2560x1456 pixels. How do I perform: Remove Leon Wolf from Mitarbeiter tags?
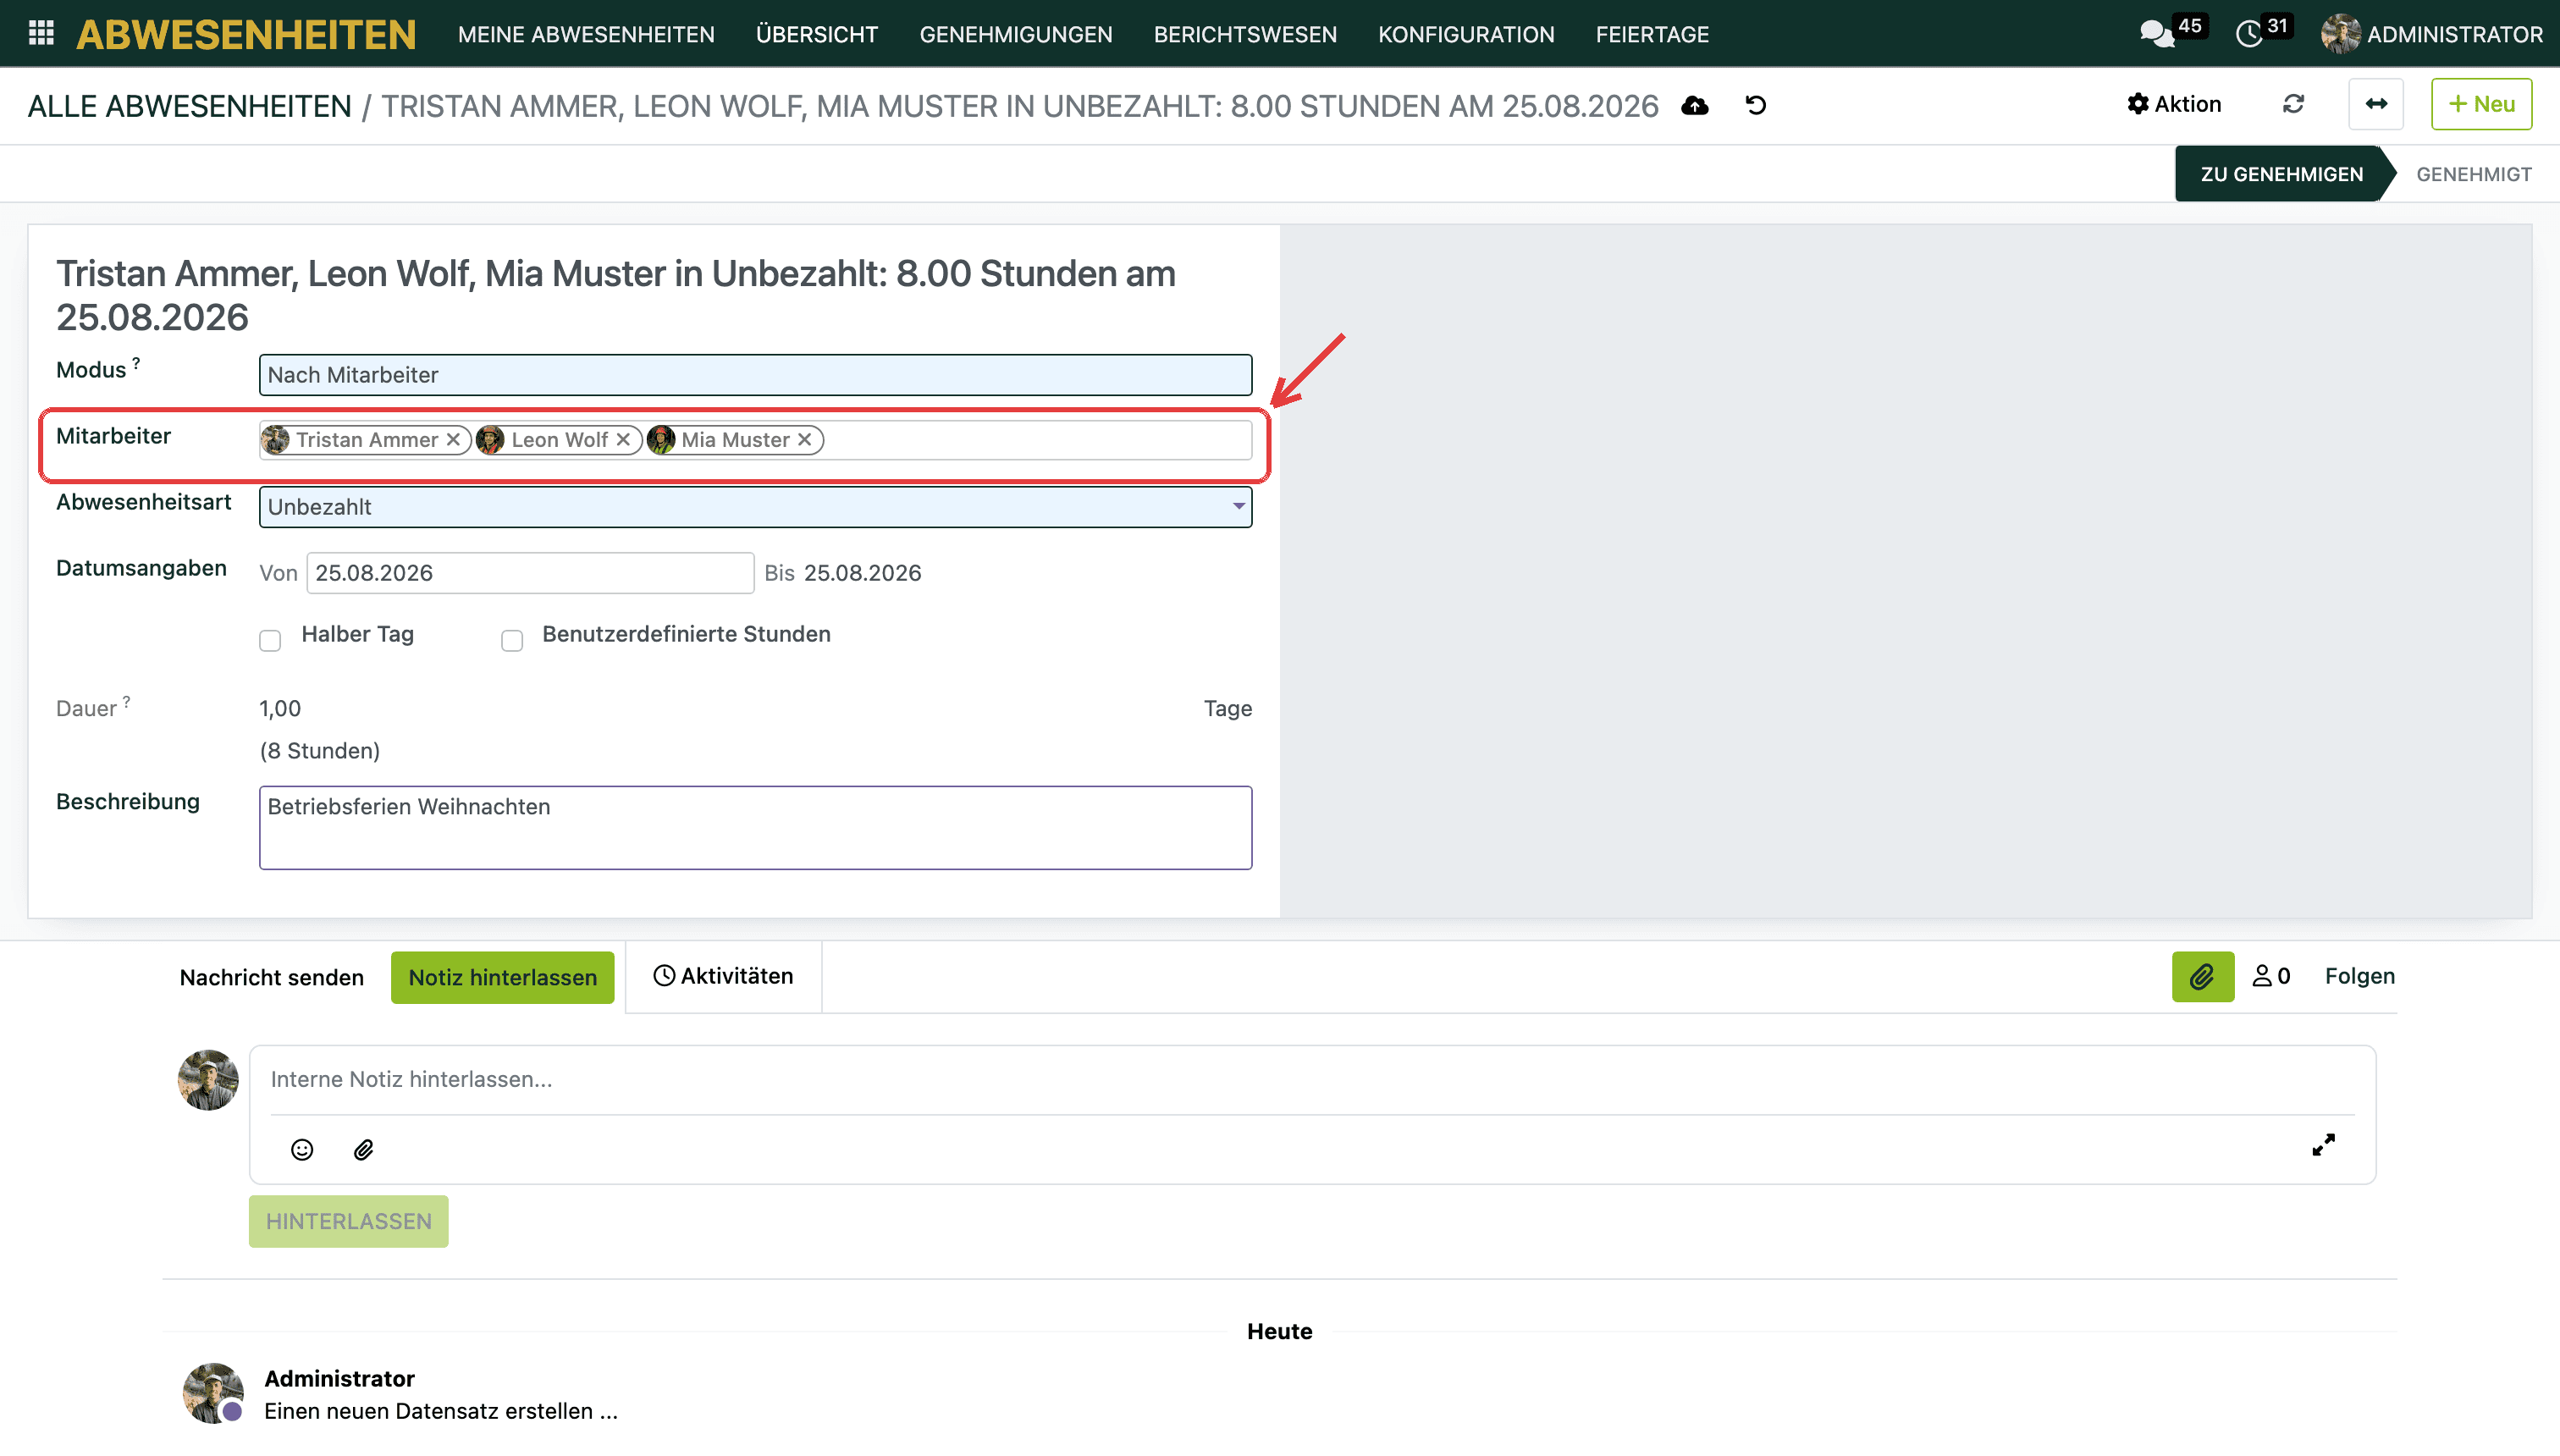[623, 440]
